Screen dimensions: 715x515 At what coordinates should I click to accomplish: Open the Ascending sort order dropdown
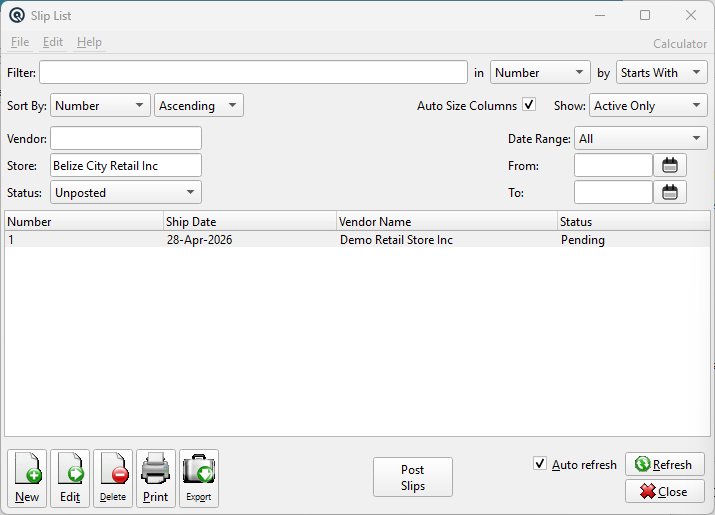click(x=198, y=105)
